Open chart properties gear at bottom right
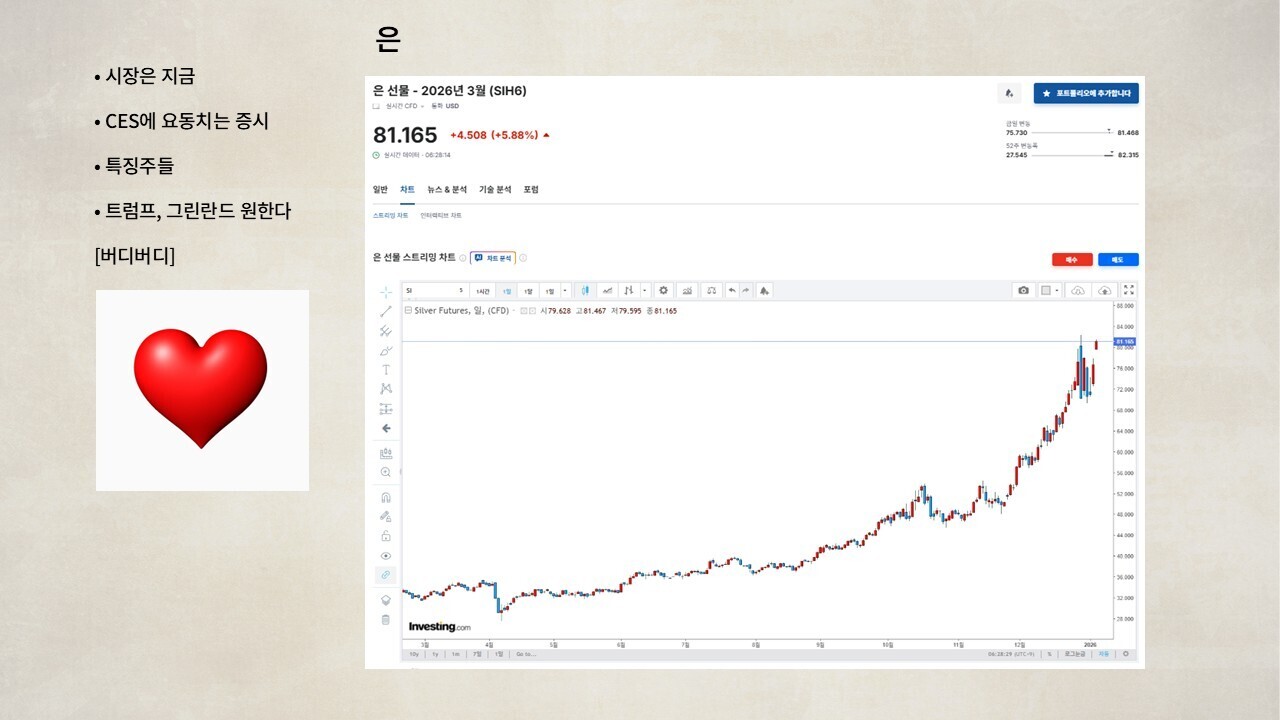Image resolution: width=1280 pixels, height=720 pixels. tap(1127, 654)
